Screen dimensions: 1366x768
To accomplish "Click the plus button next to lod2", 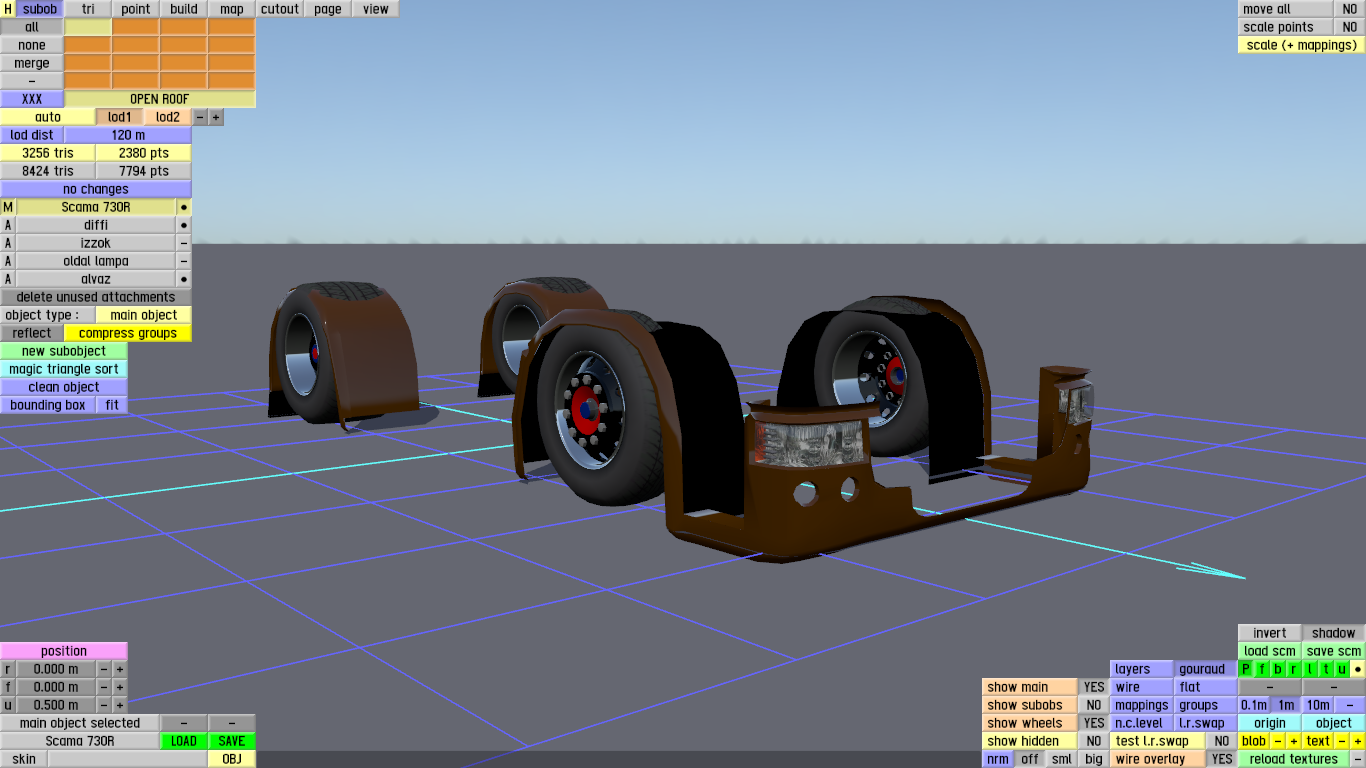I will (216, 117).
